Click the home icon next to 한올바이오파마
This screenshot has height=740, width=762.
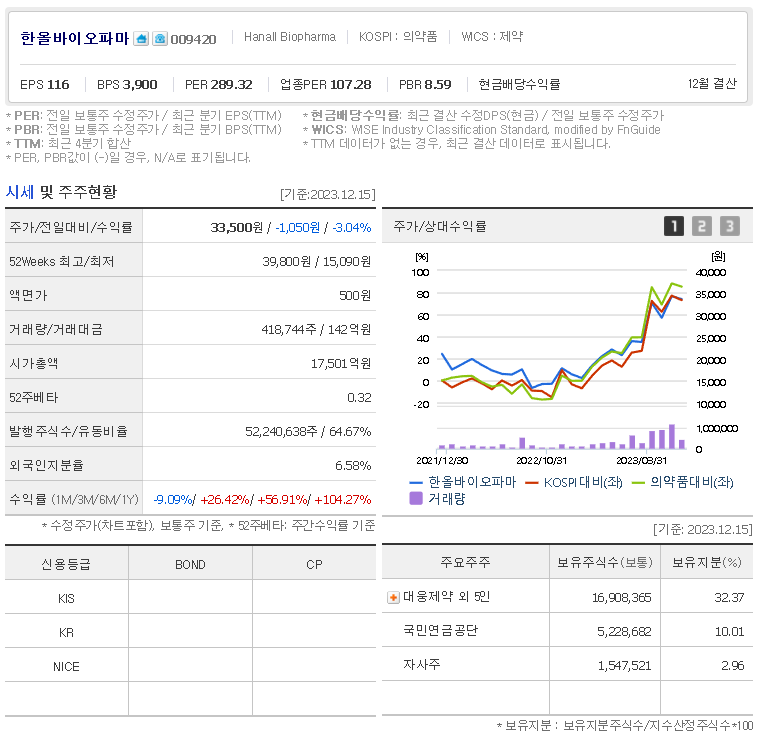(x=141, y=38)
